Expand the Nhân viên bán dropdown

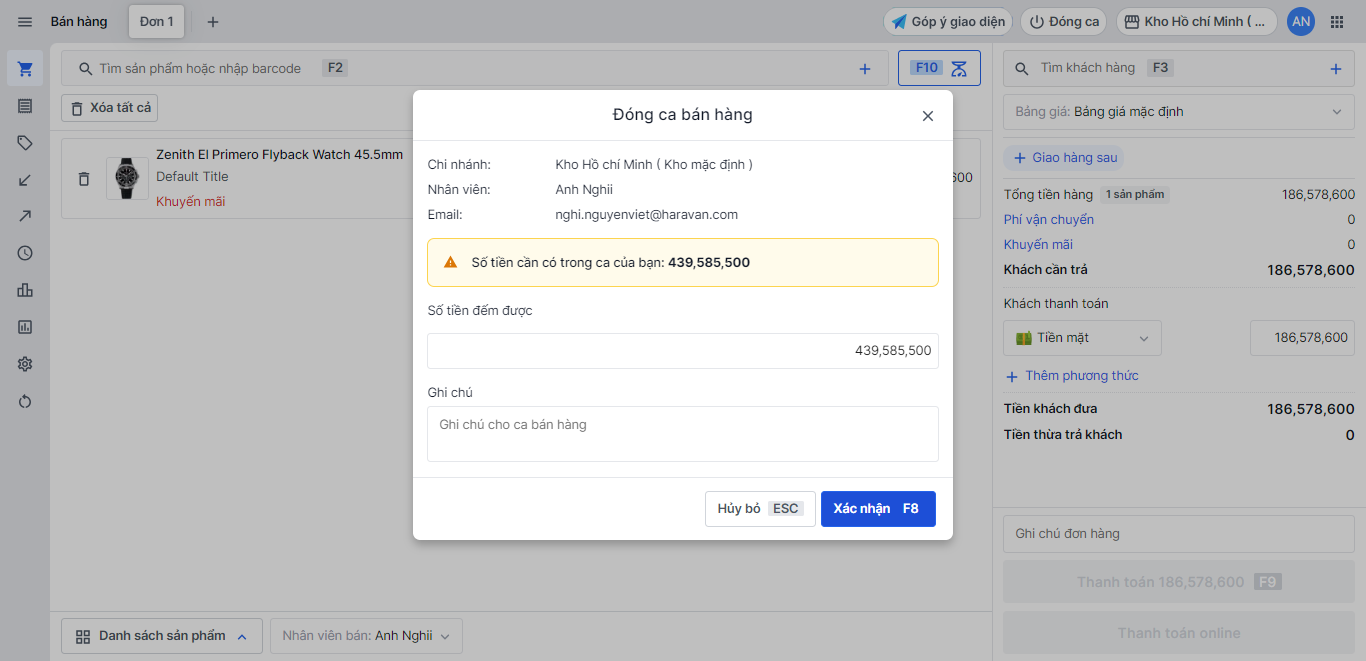pyautogui.click(x=366, y=636)
